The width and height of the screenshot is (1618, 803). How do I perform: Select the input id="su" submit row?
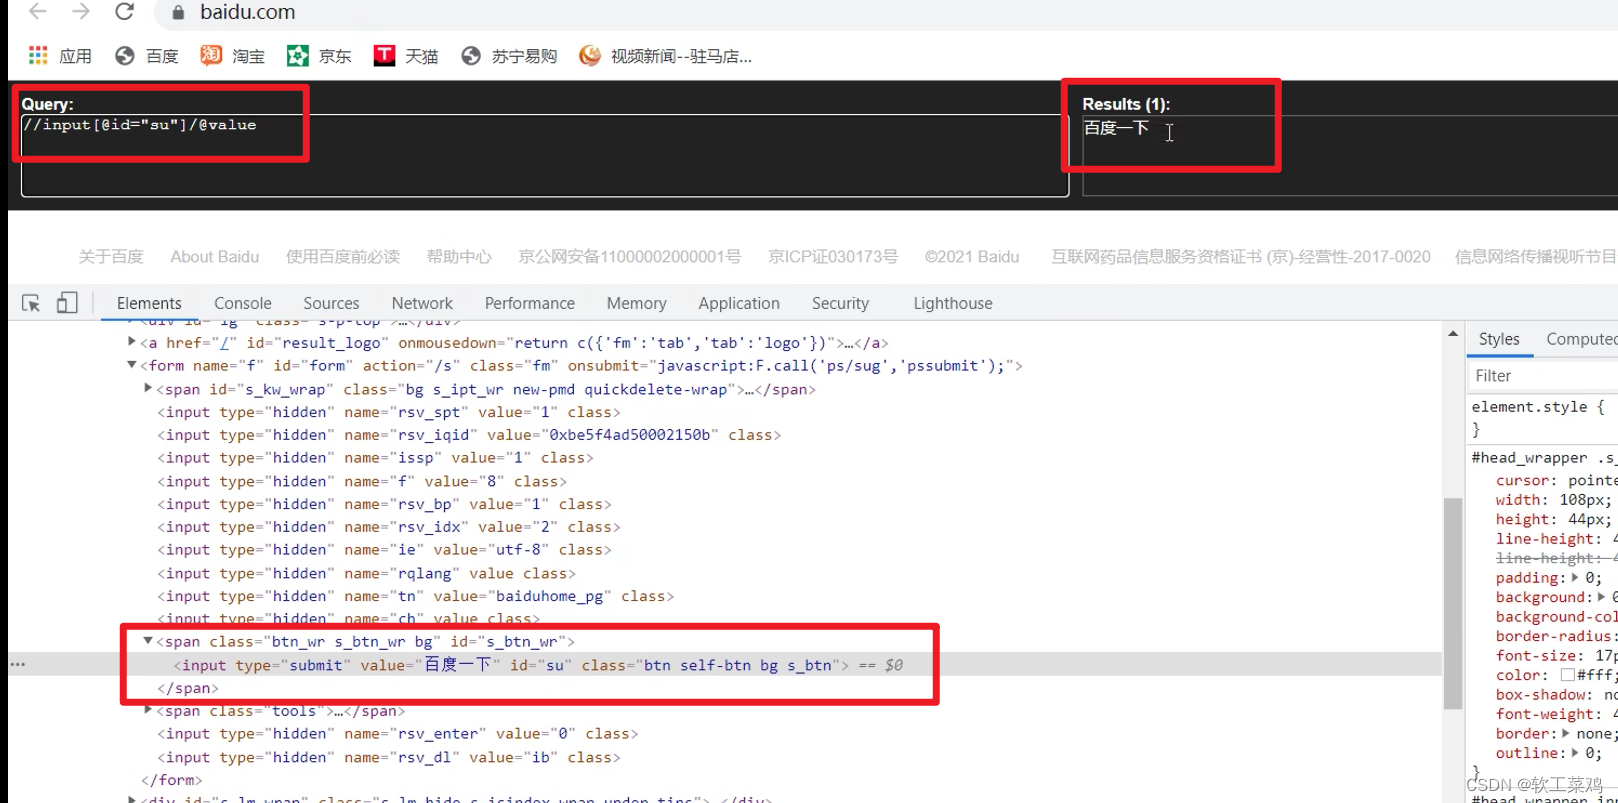725,665
